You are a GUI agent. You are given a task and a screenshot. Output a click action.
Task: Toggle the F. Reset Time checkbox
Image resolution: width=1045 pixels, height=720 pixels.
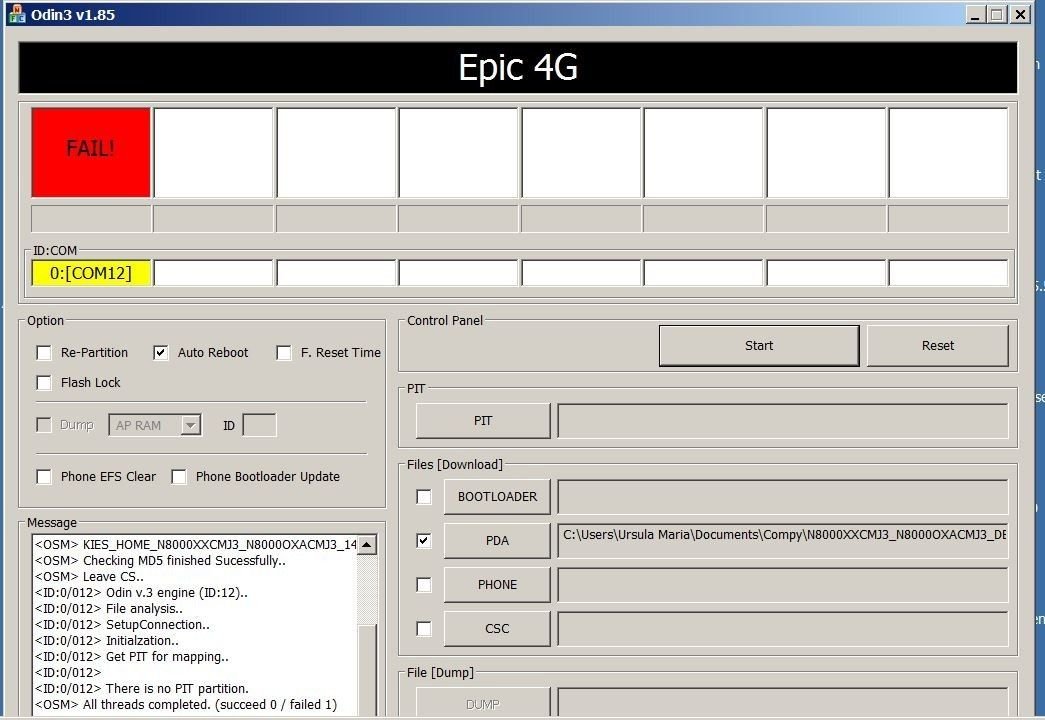point(284,353)
